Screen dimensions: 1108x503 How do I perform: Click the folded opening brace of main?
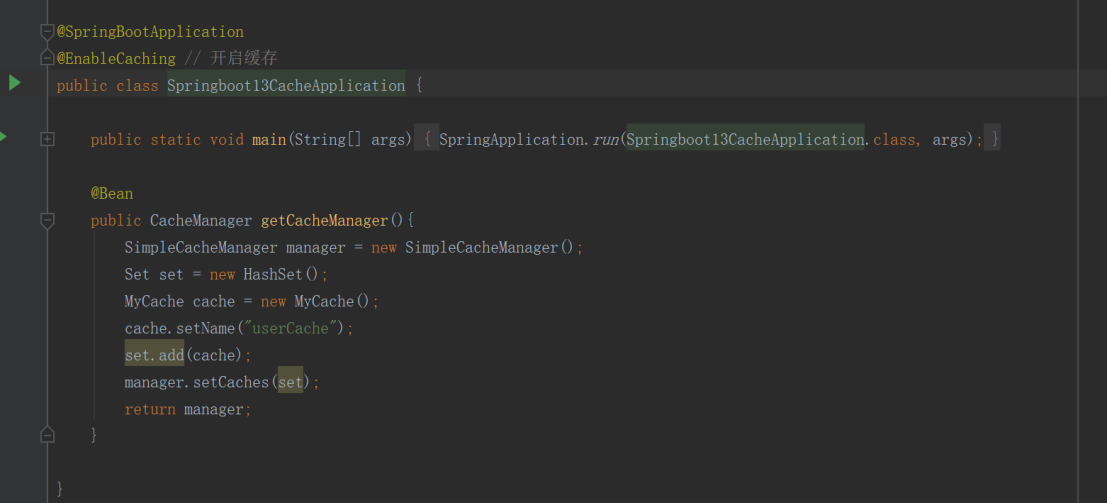tap(428, 139)
